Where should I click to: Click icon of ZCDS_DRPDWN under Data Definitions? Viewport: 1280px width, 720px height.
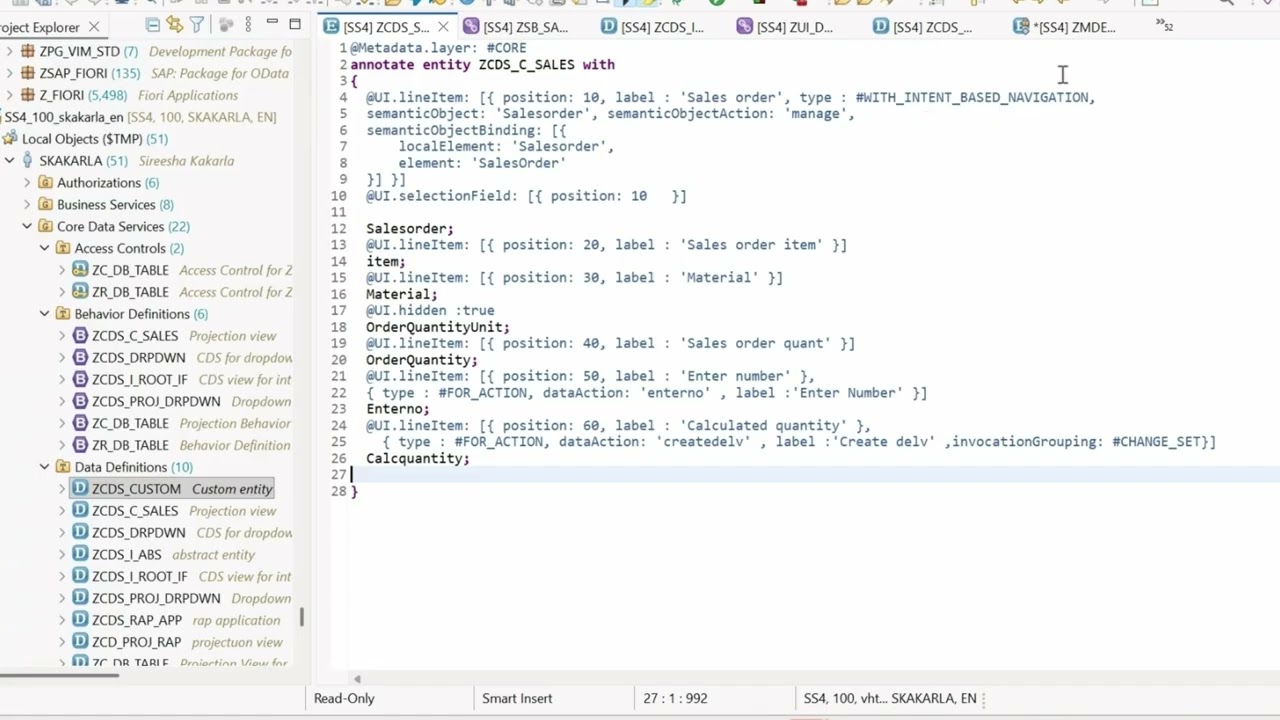tap(80, 533)
